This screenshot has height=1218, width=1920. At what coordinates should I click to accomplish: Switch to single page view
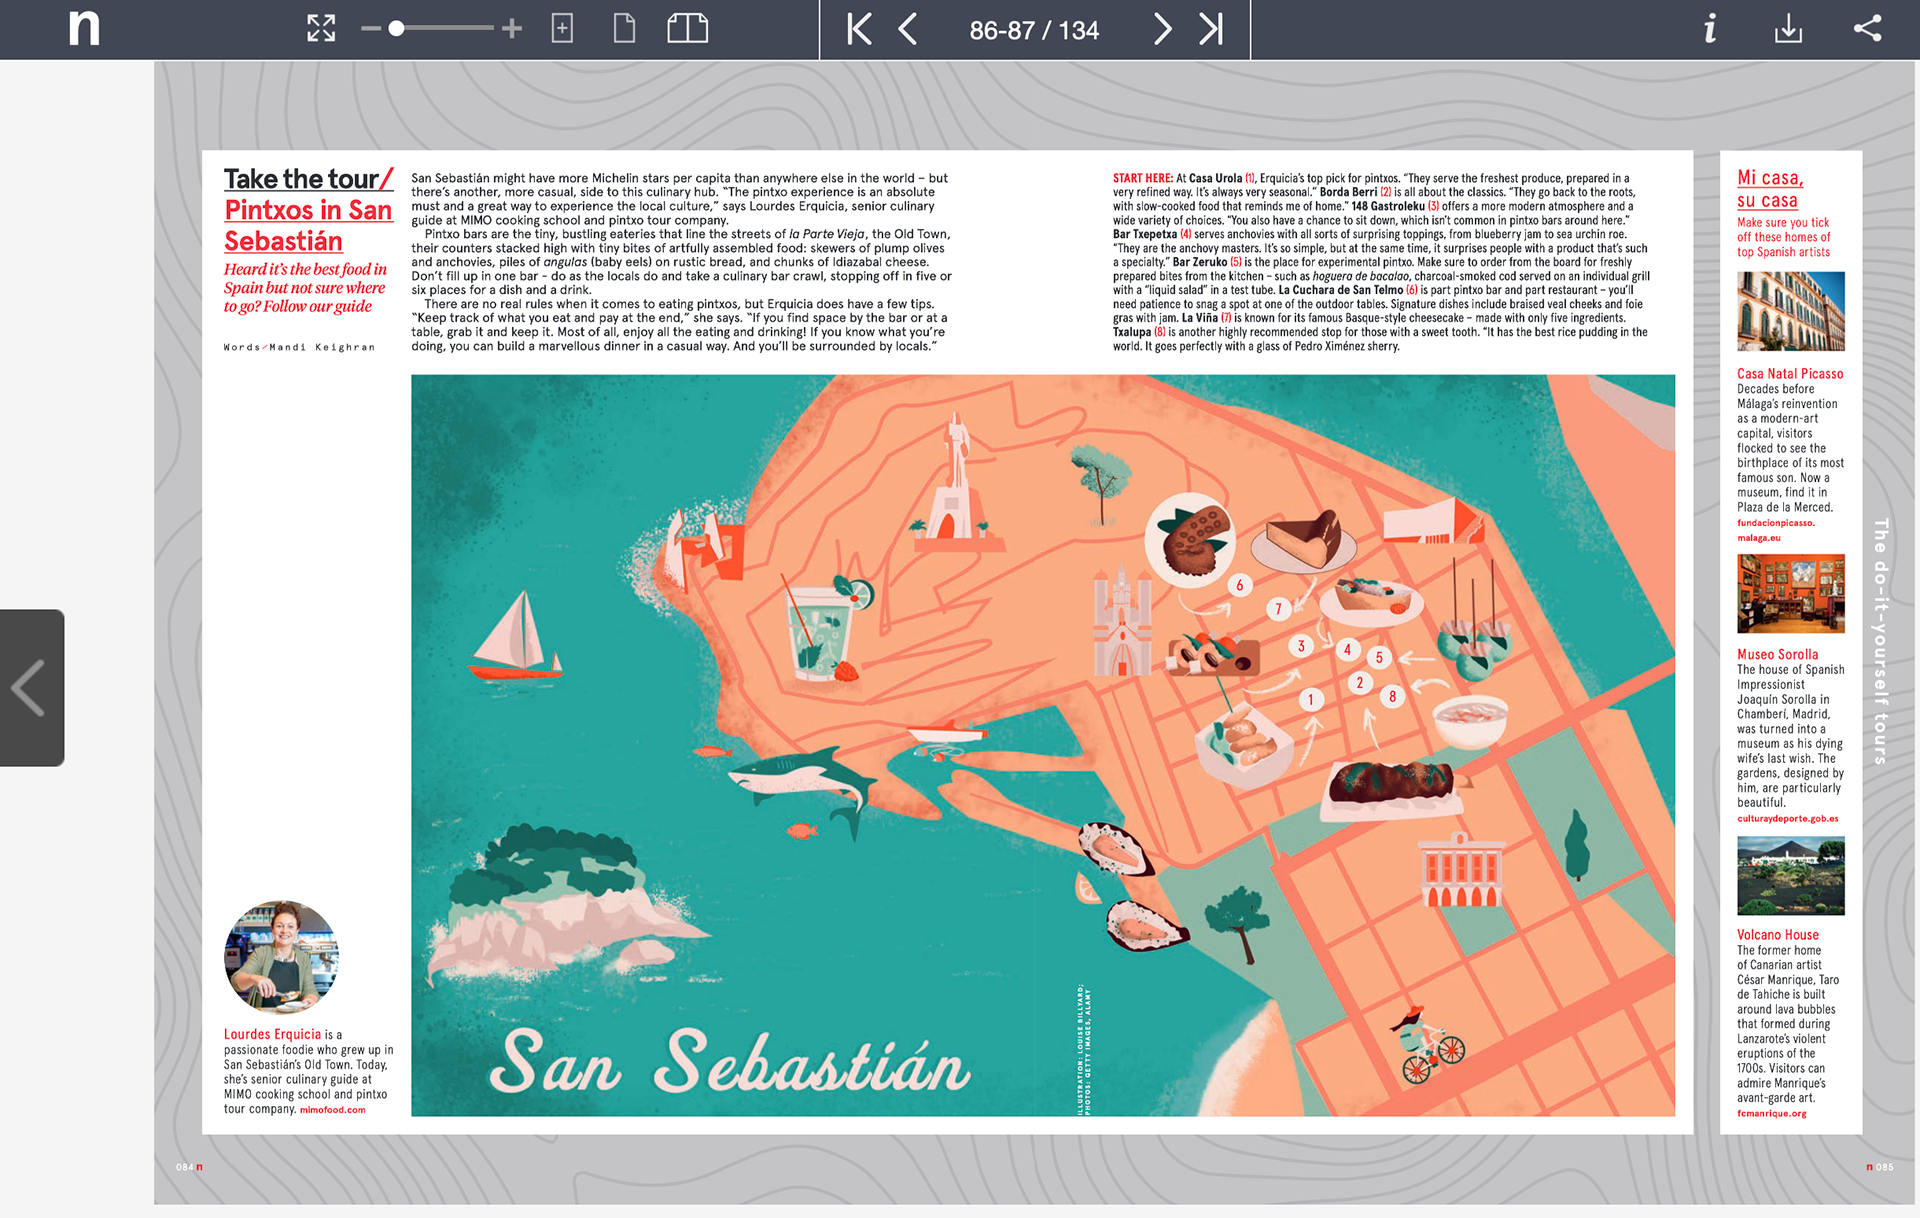coord(624,28)
